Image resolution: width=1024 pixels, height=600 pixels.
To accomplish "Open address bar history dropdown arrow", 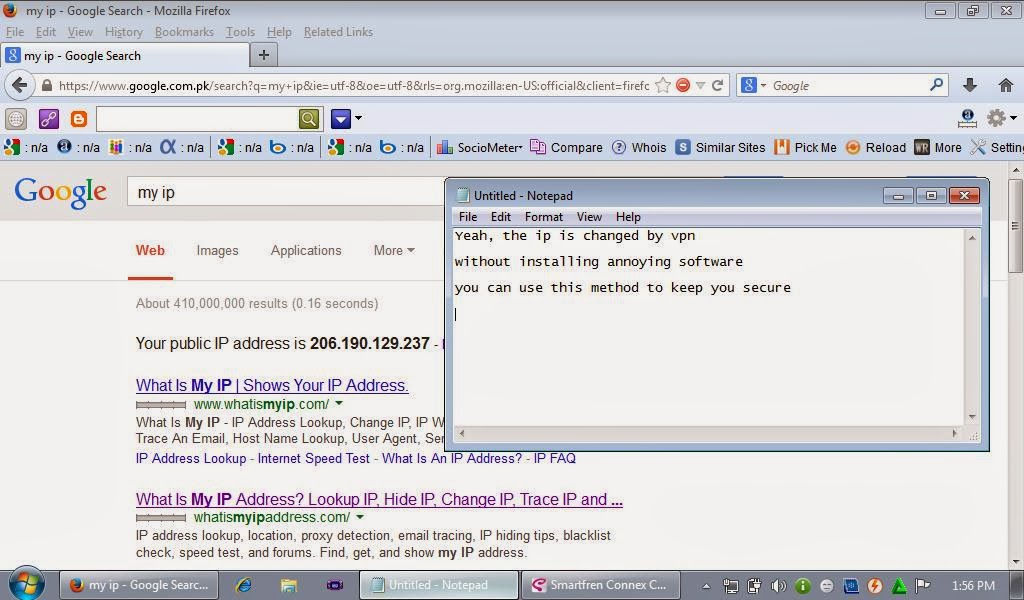I will click(x=700, y=86).
